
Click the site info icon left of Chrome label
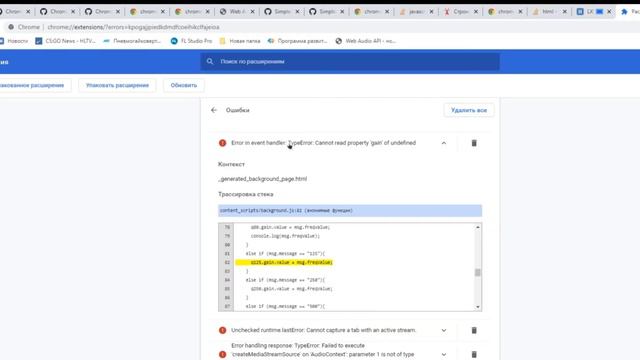click(11, 27)
